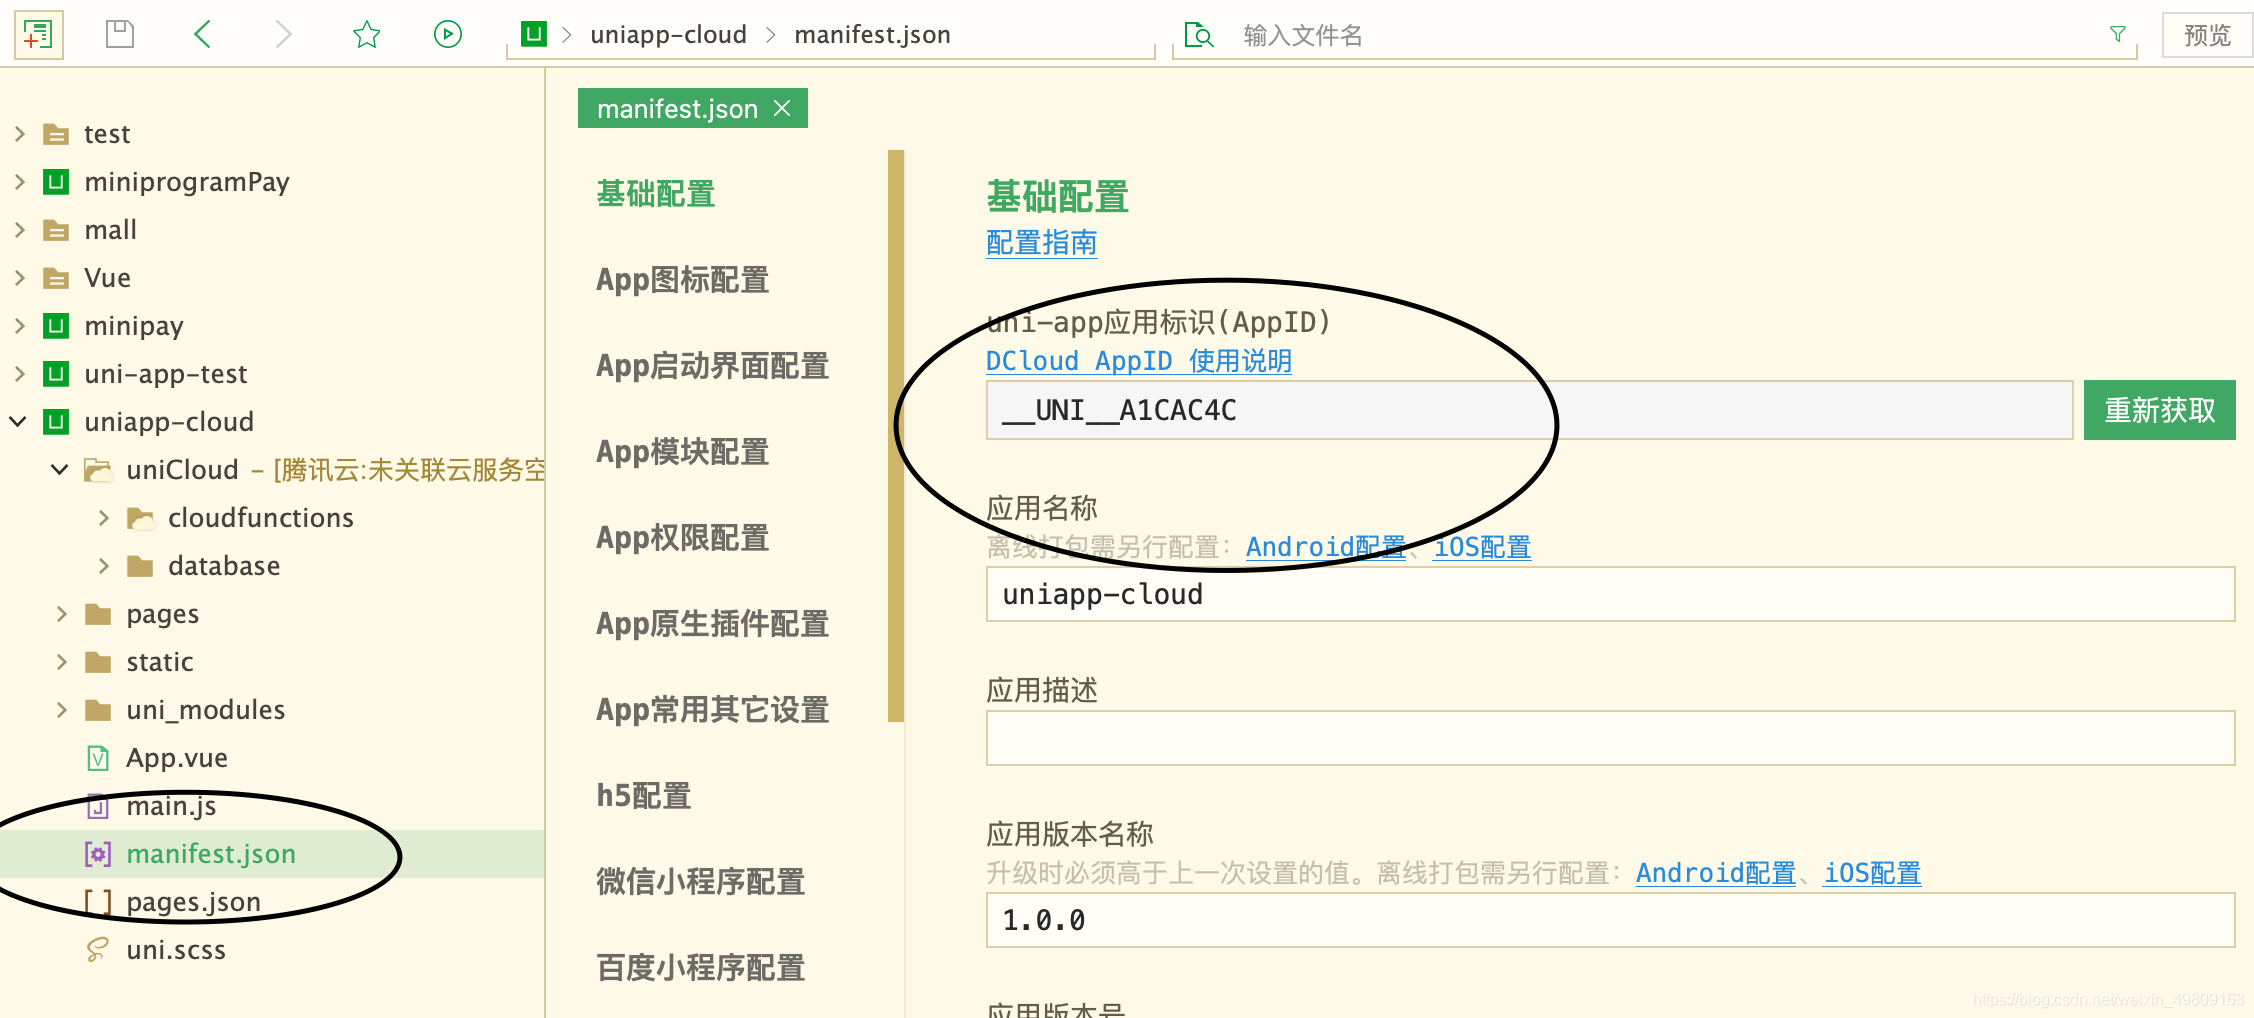Click the miniprogramPay project icon
The image size is (2254, 1018).
coord(56,182)
